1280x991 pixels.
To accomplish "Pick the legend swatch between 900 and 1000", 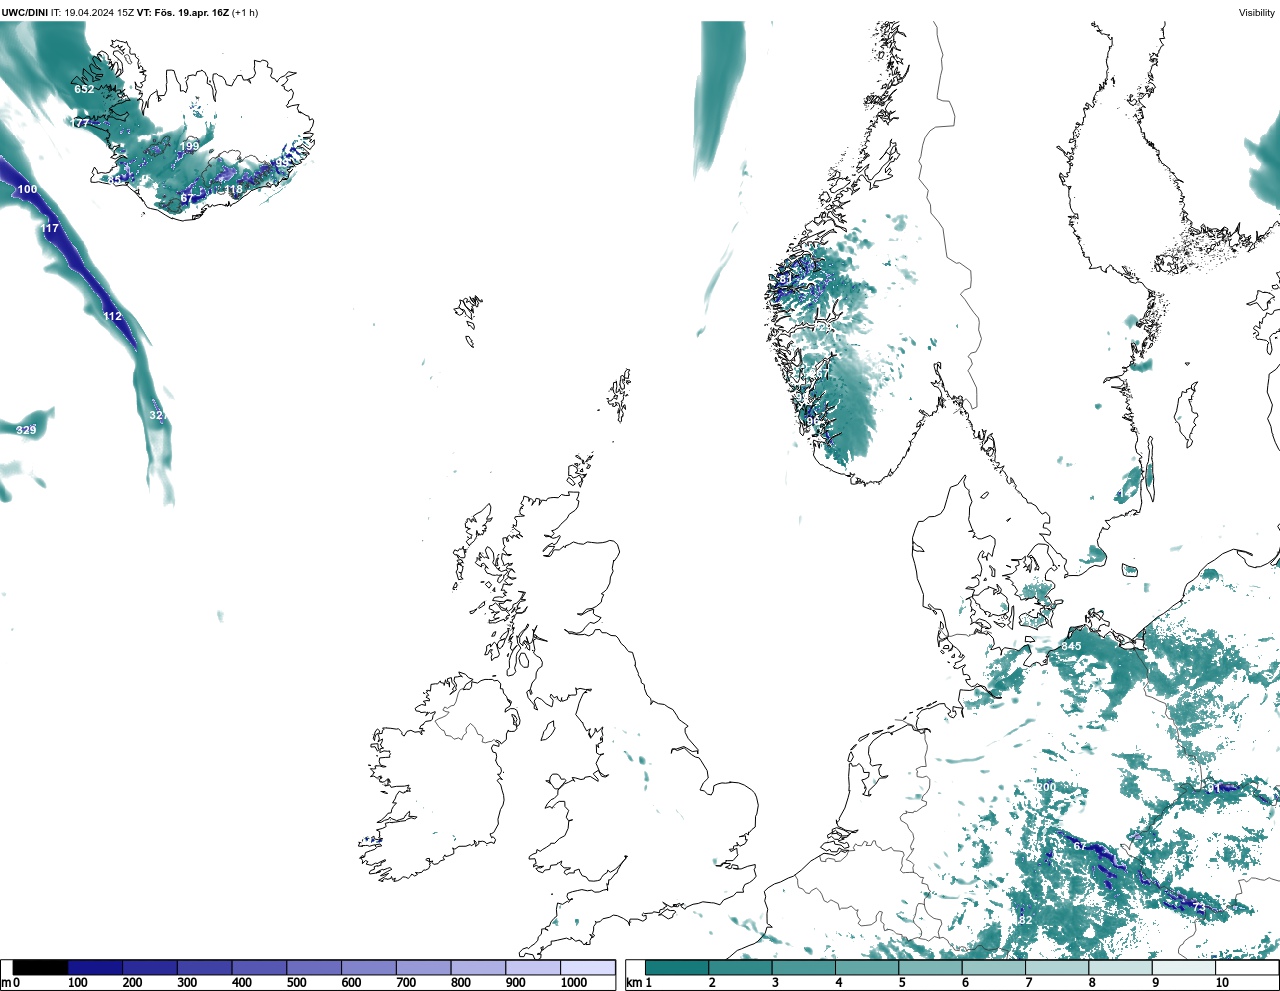I will coord(533,967).
